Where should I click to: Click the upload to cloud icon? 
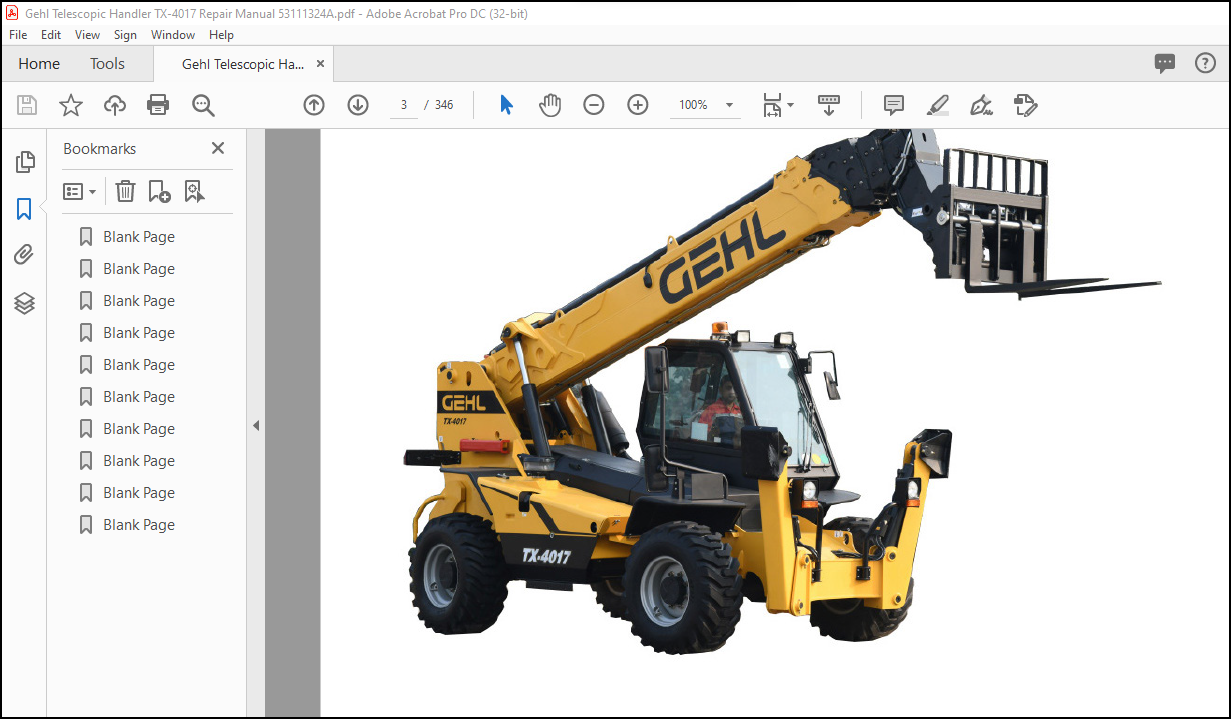(115, 105)
